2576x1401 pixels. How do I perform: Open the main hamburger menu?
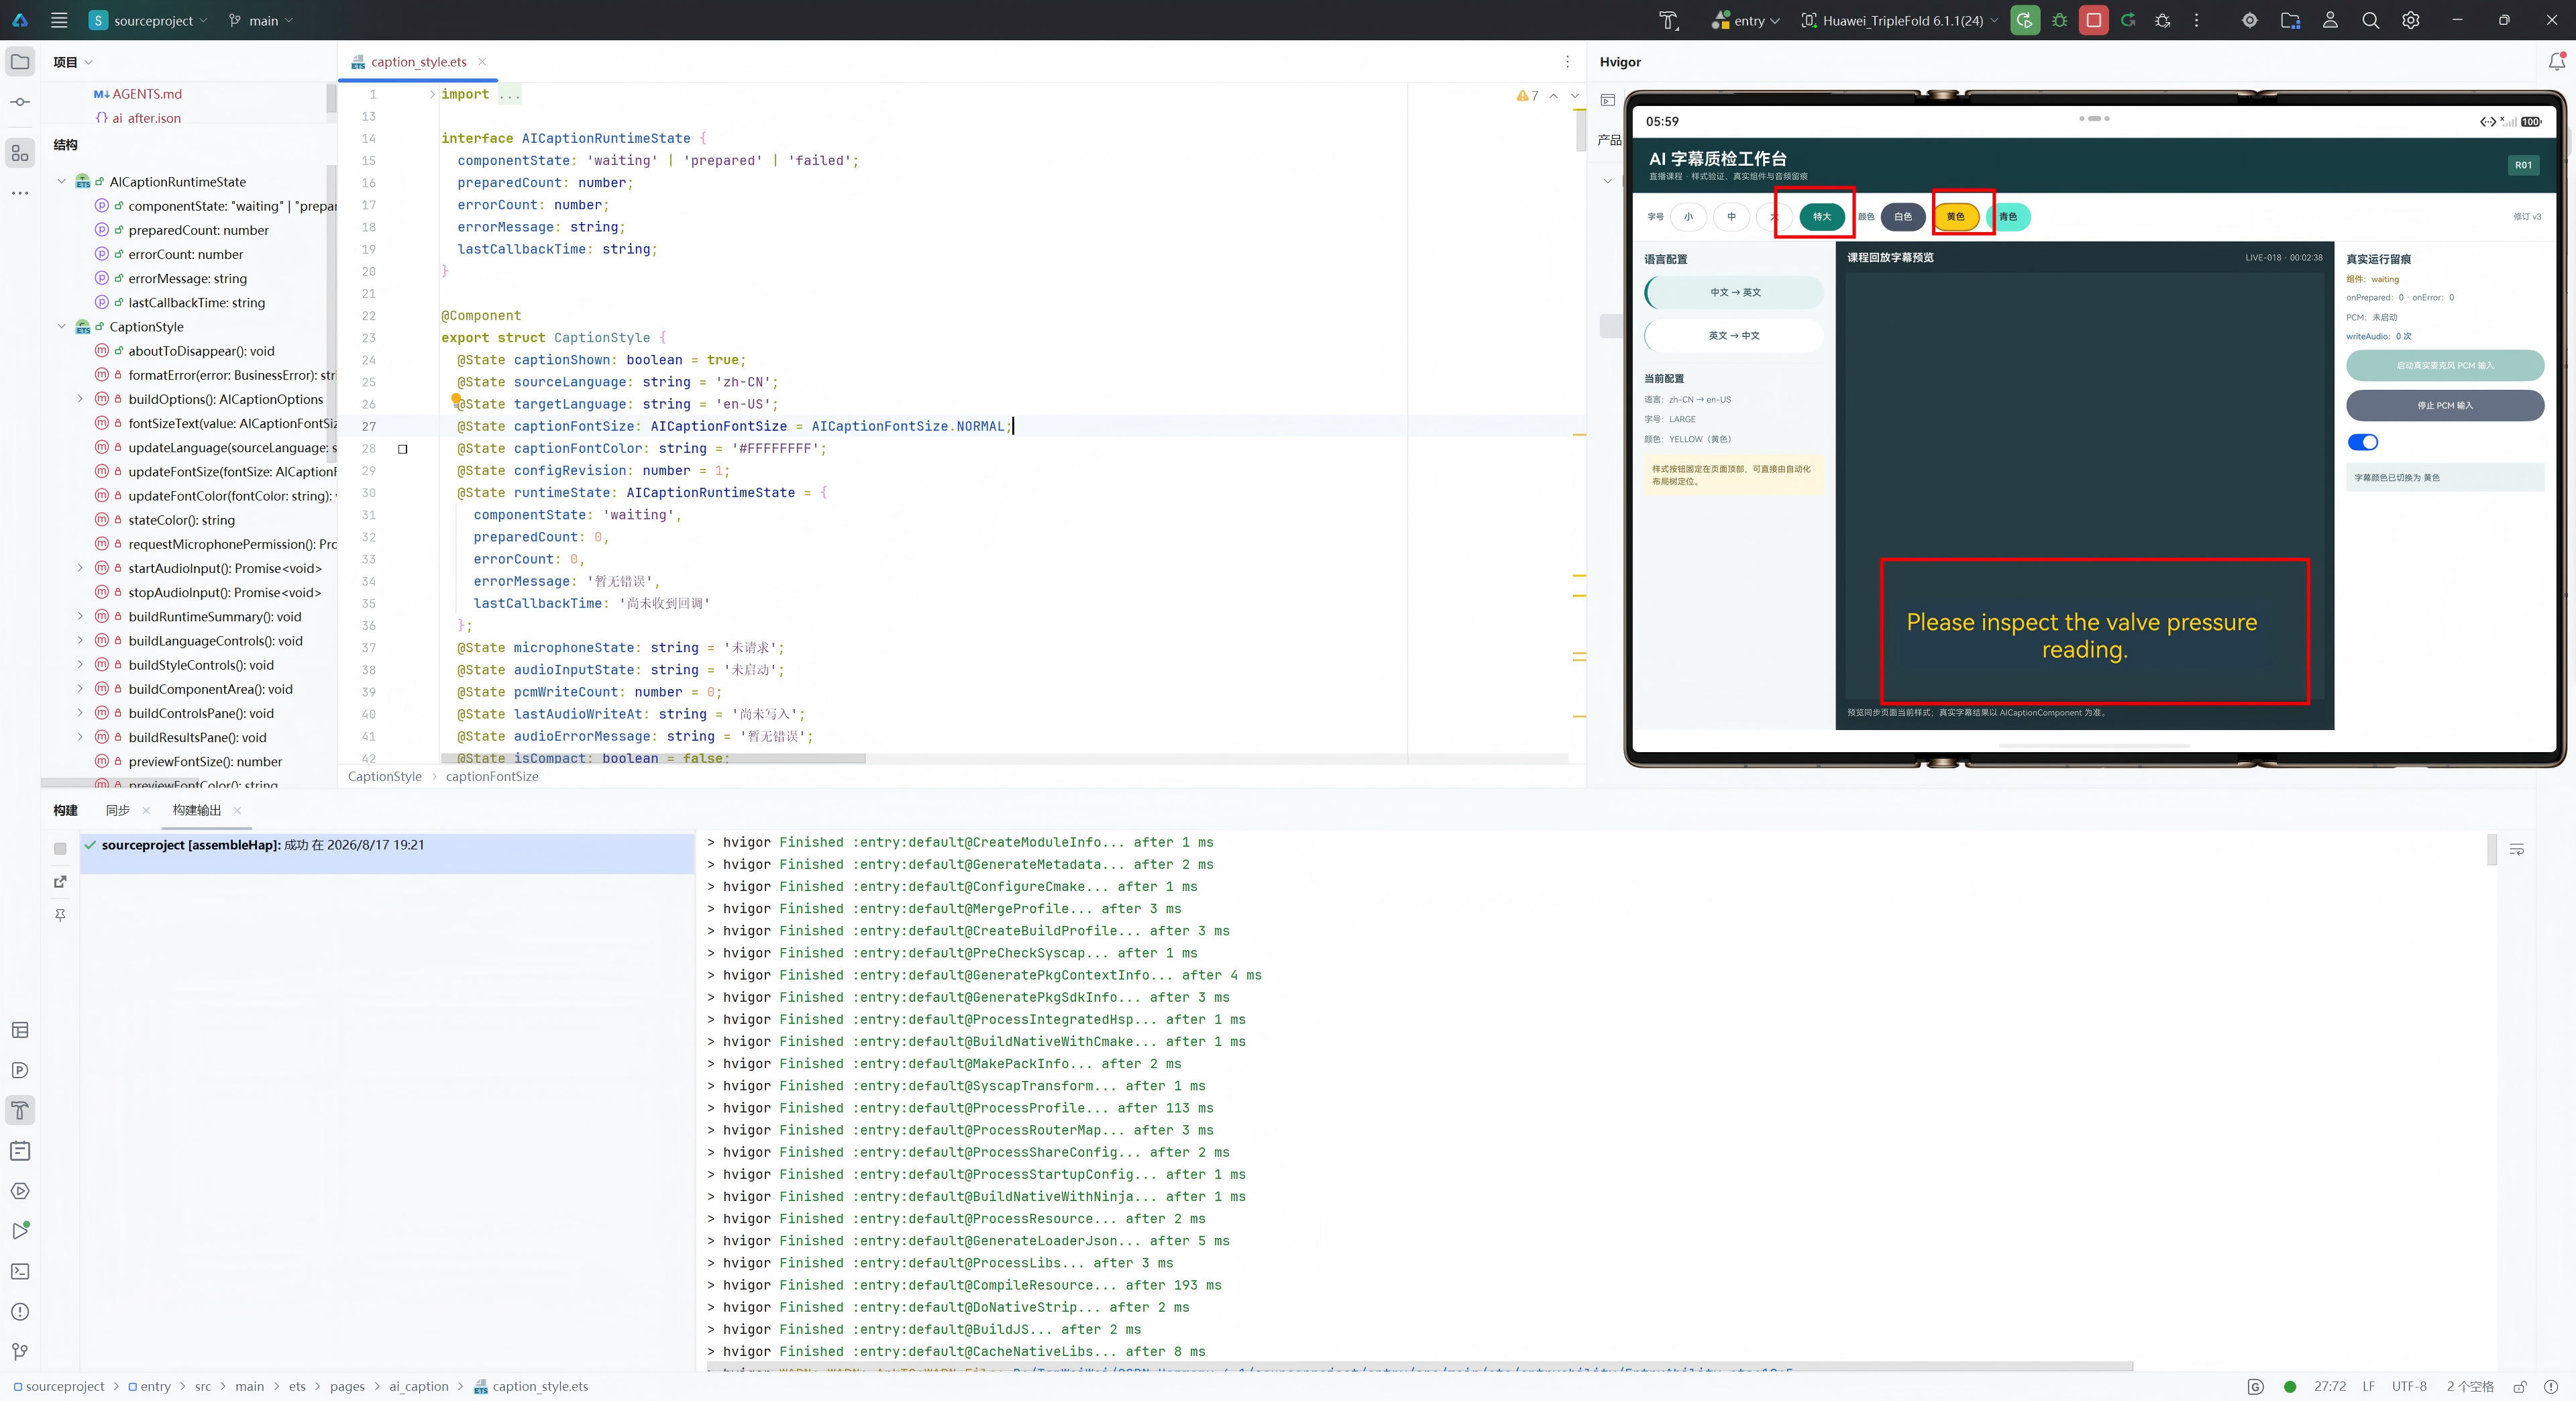coord(59,20)
